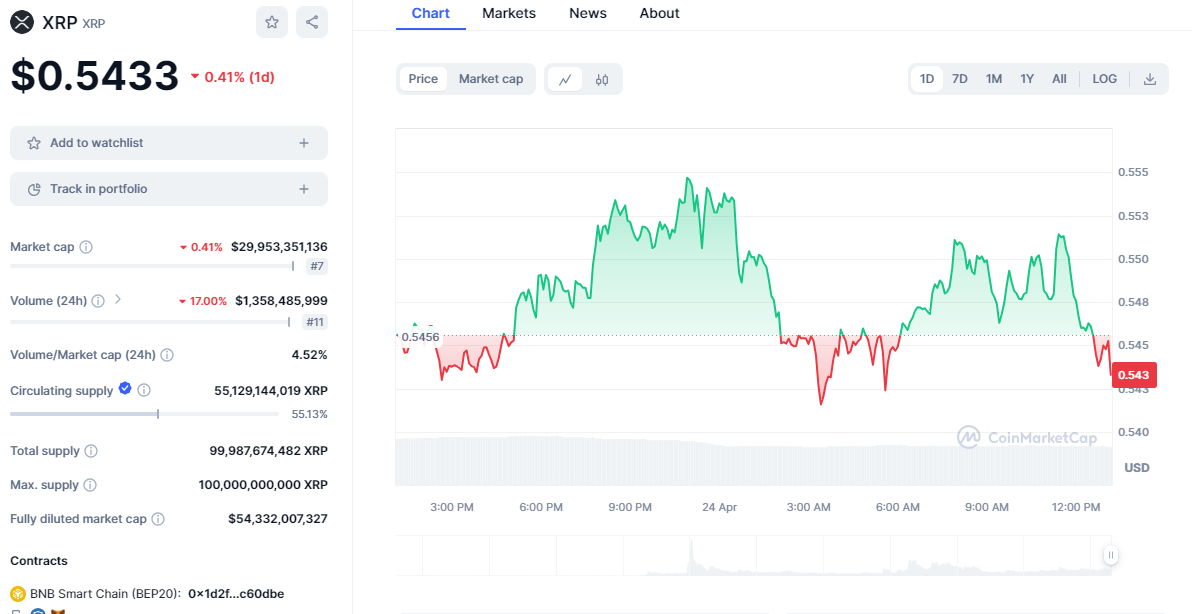Expand Add to watchlist plus

[x=304, y=143]
